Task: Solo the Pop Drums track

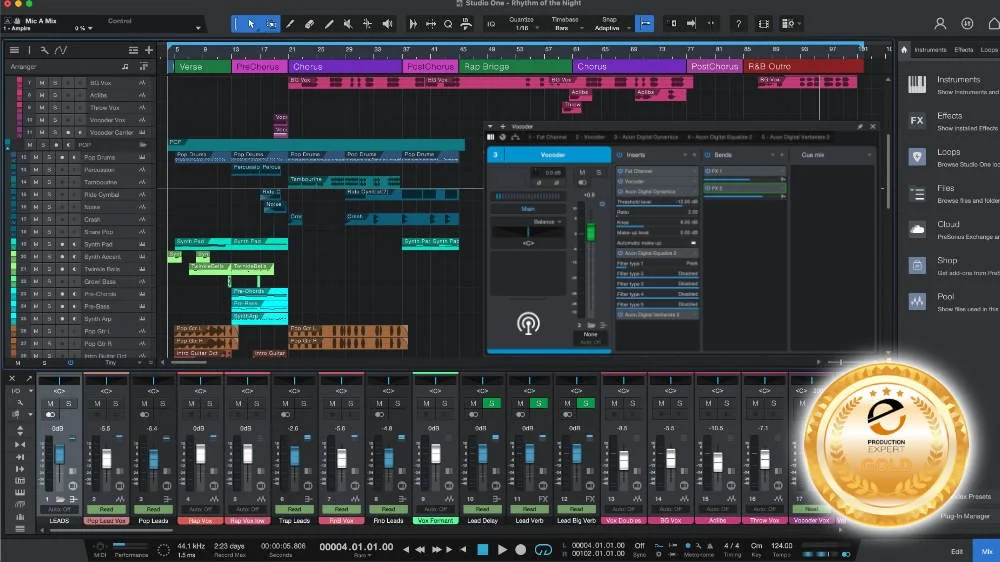Action: [49, 157]
